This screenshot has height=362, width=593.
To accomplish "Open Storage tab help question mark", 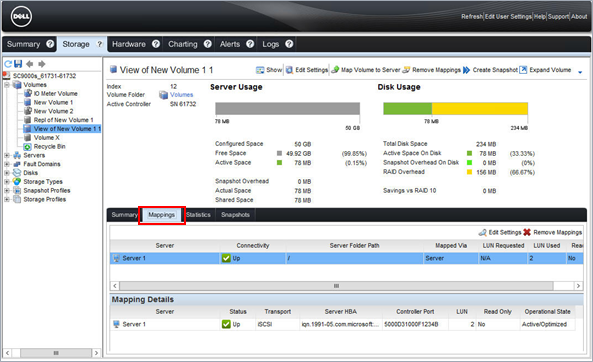I will 100,44.
